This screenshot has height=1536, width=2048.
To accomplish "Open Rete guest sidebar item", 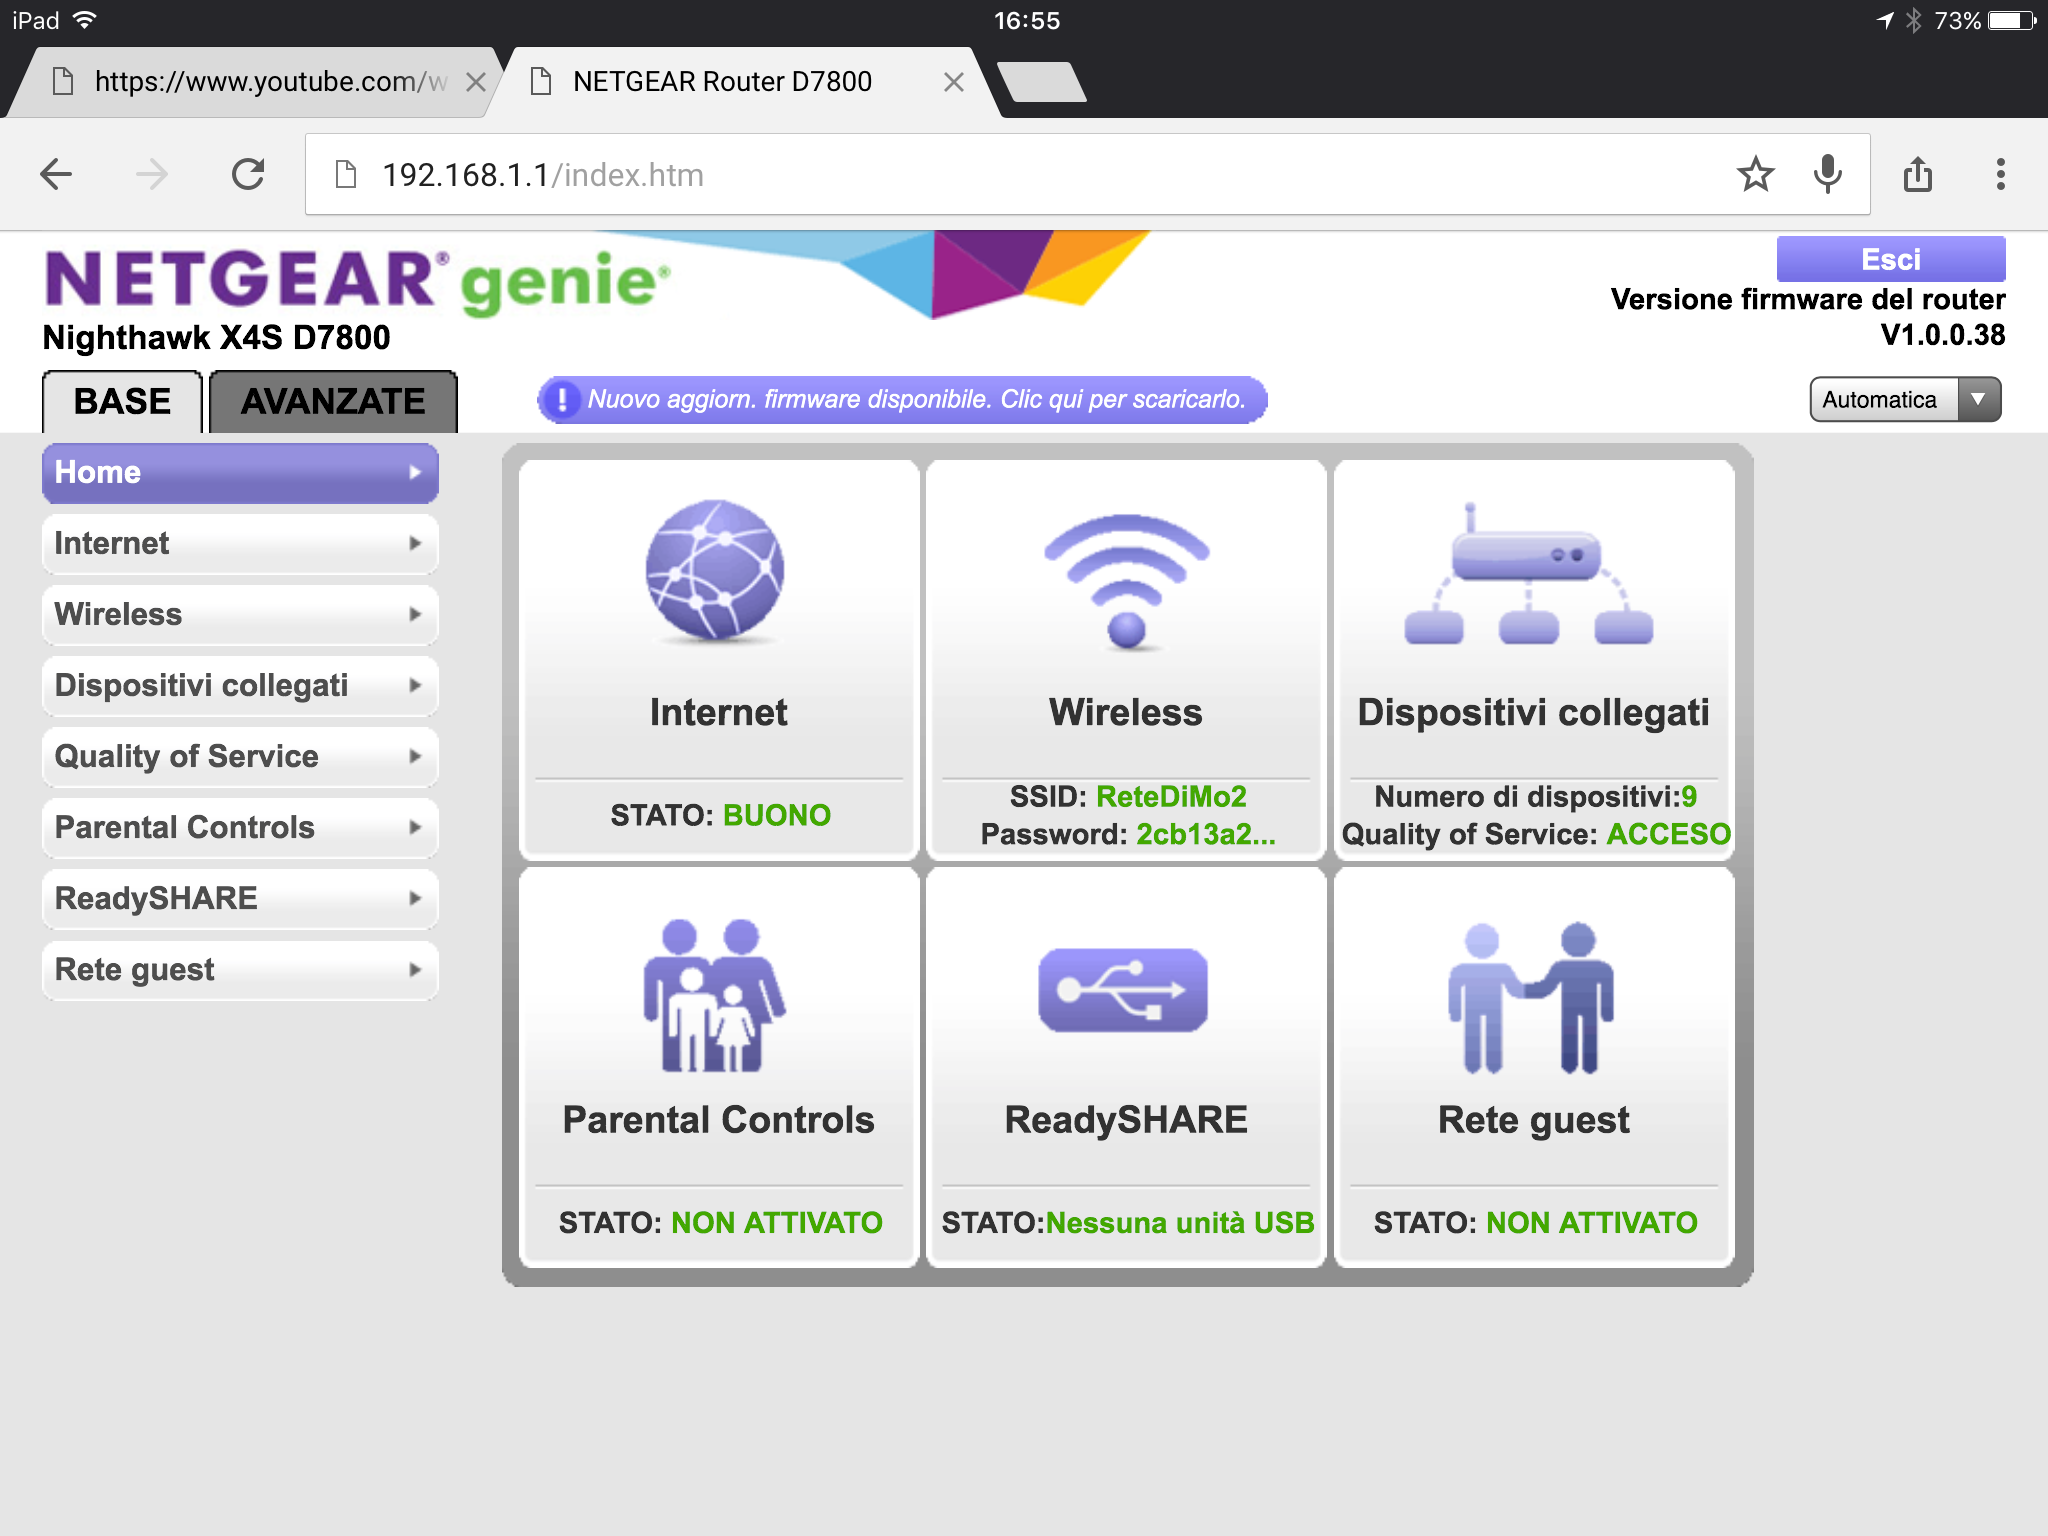I will coord(240,970).
